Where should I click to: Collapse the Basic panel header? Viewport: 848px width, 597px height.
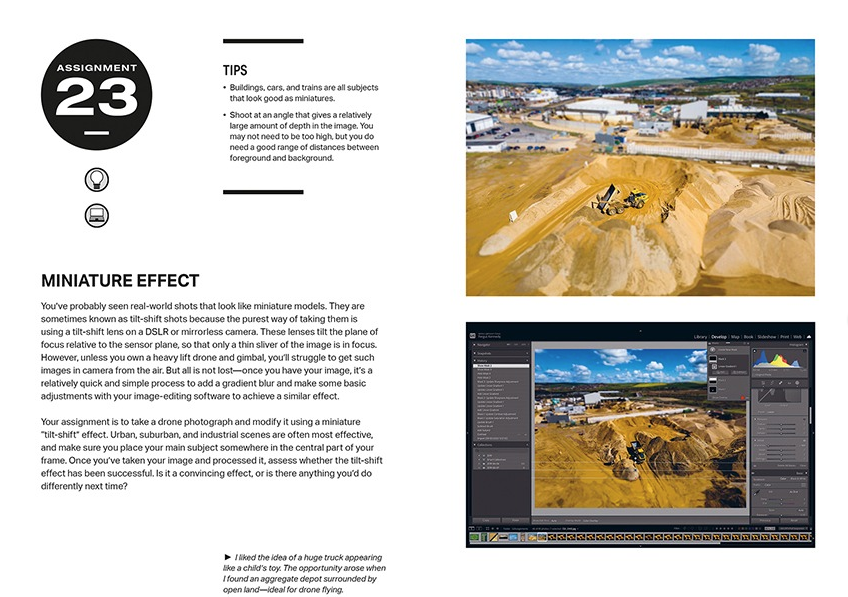[779, 473]
